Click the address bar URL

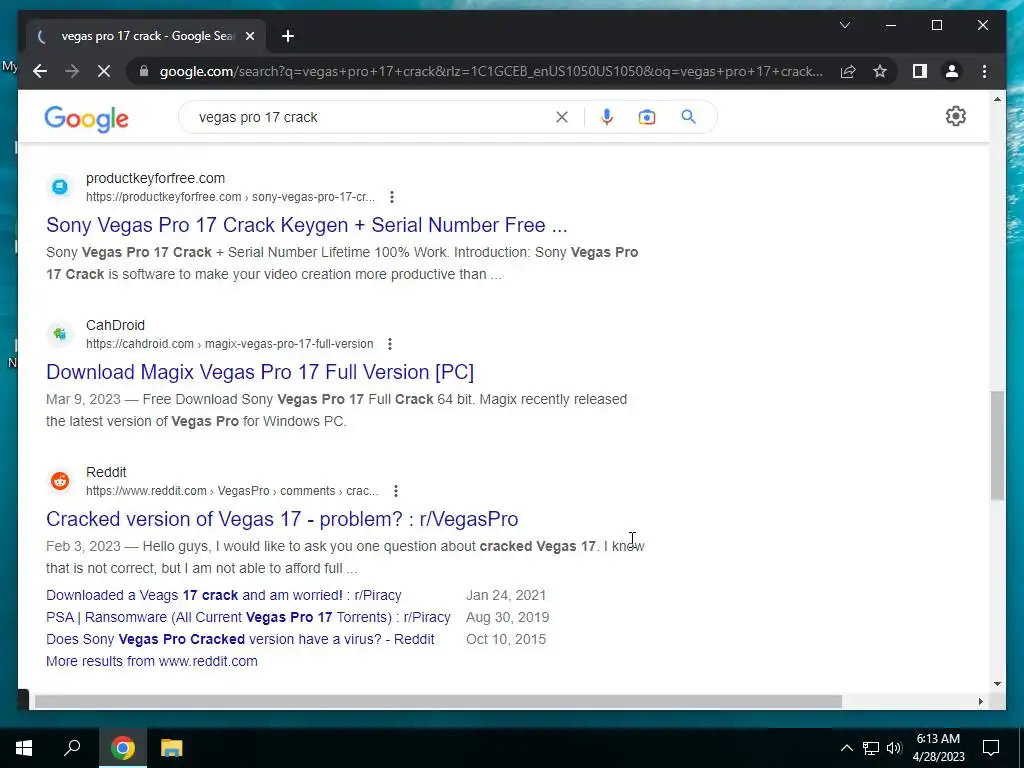(x=490, y=71)
